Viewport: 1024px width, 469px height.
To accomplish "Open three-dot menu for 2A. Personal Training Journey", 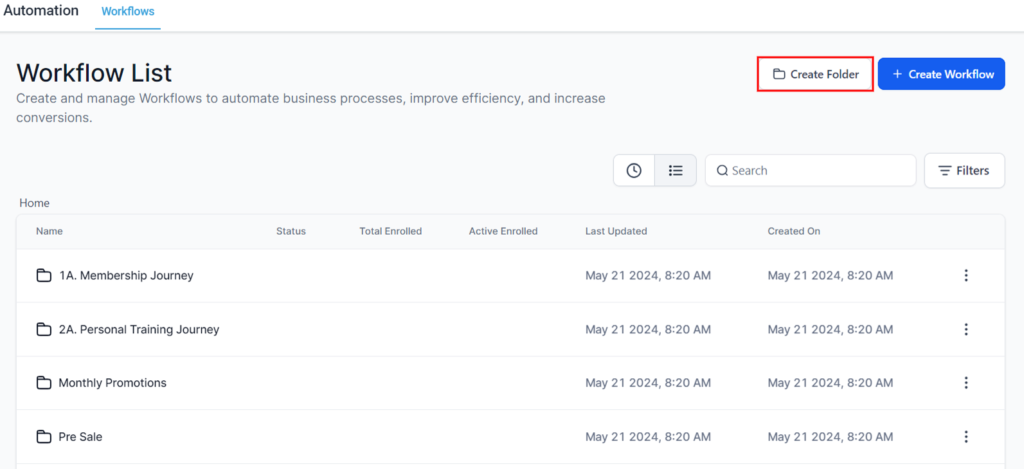I will pyautogui.click(x=965, y=330).
